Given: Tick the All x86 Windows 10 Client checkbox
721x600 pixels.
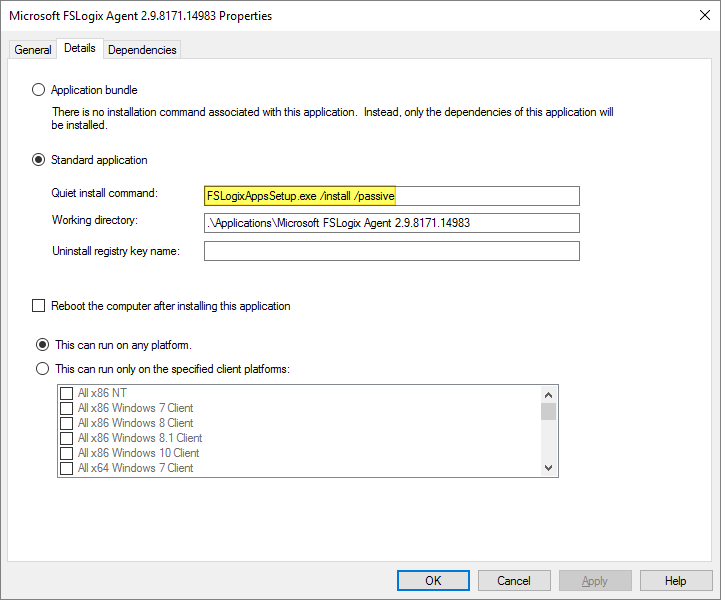Looking at the screenshot, I should point(67,454).
